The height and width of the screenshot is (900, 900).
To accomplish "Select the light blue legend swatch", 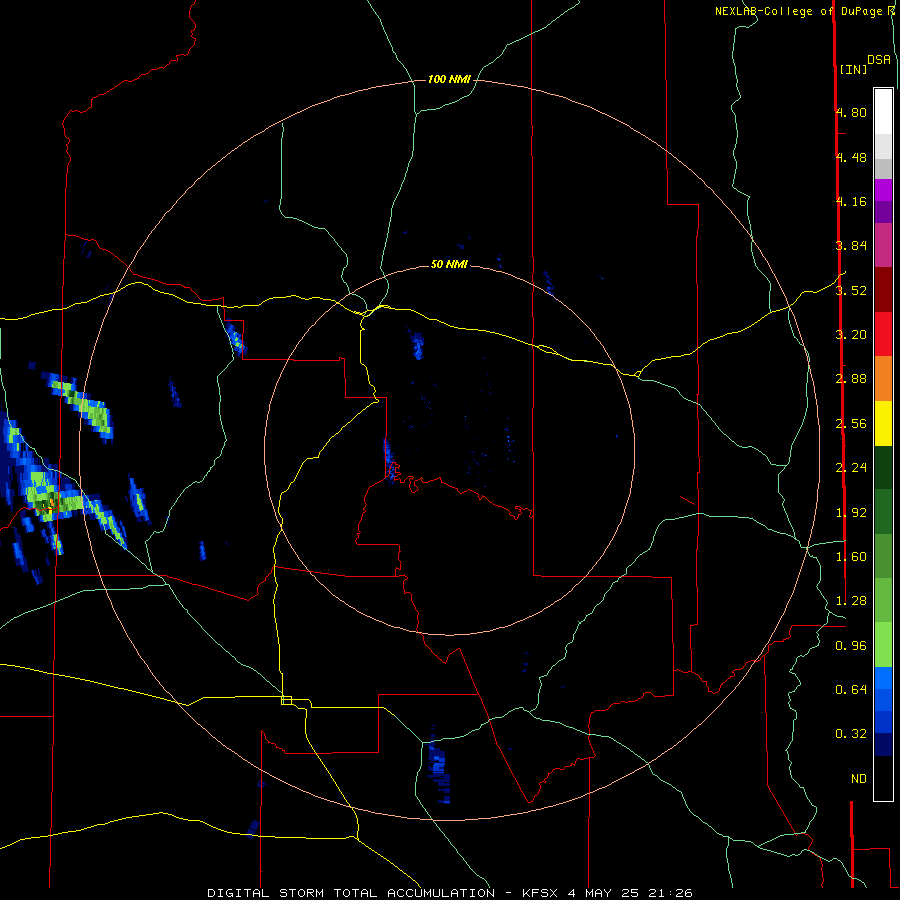I will coord(883,678).
